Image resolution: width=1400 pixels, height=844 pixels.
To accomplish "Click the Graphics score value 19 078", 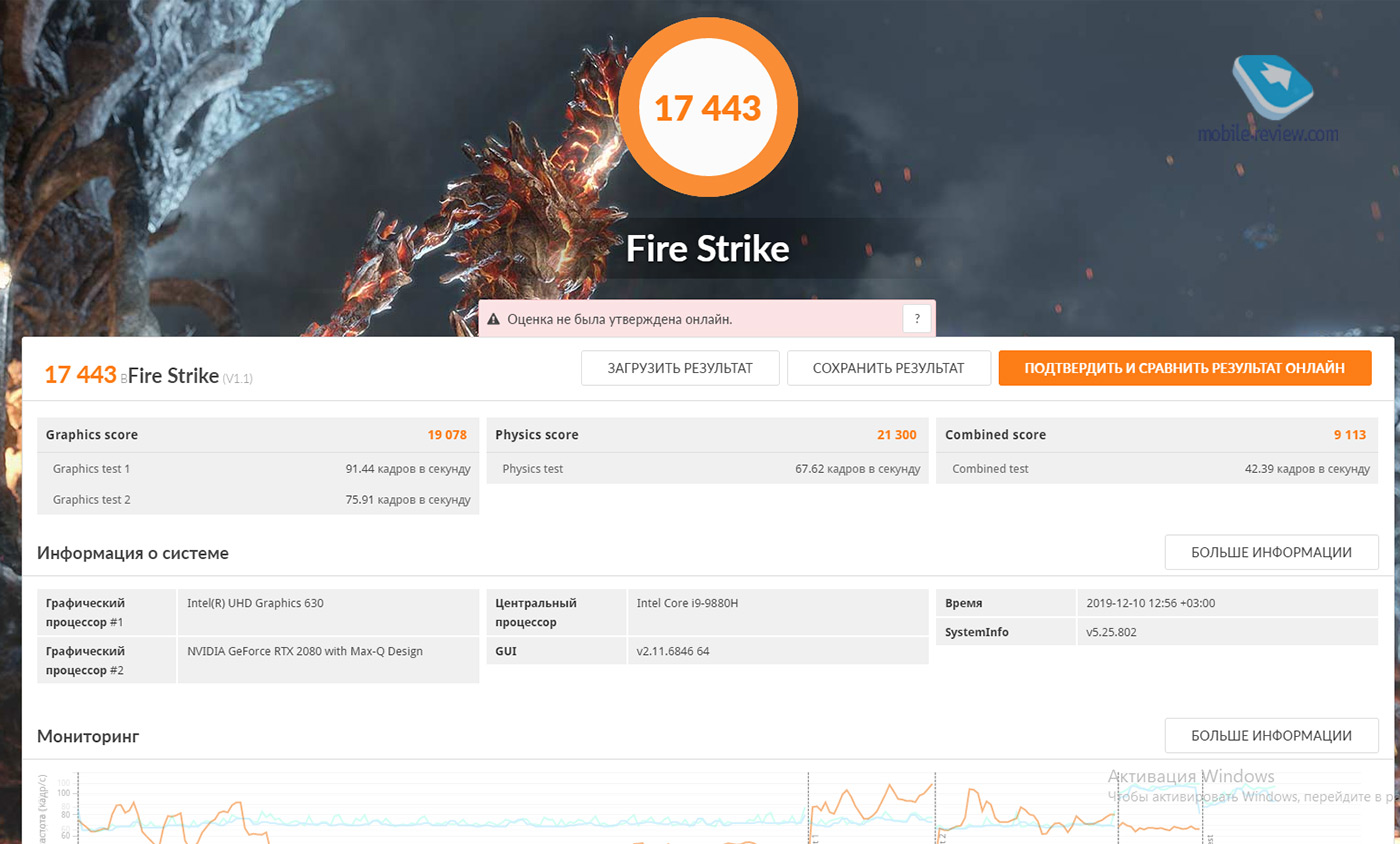I will coord(447,435).
